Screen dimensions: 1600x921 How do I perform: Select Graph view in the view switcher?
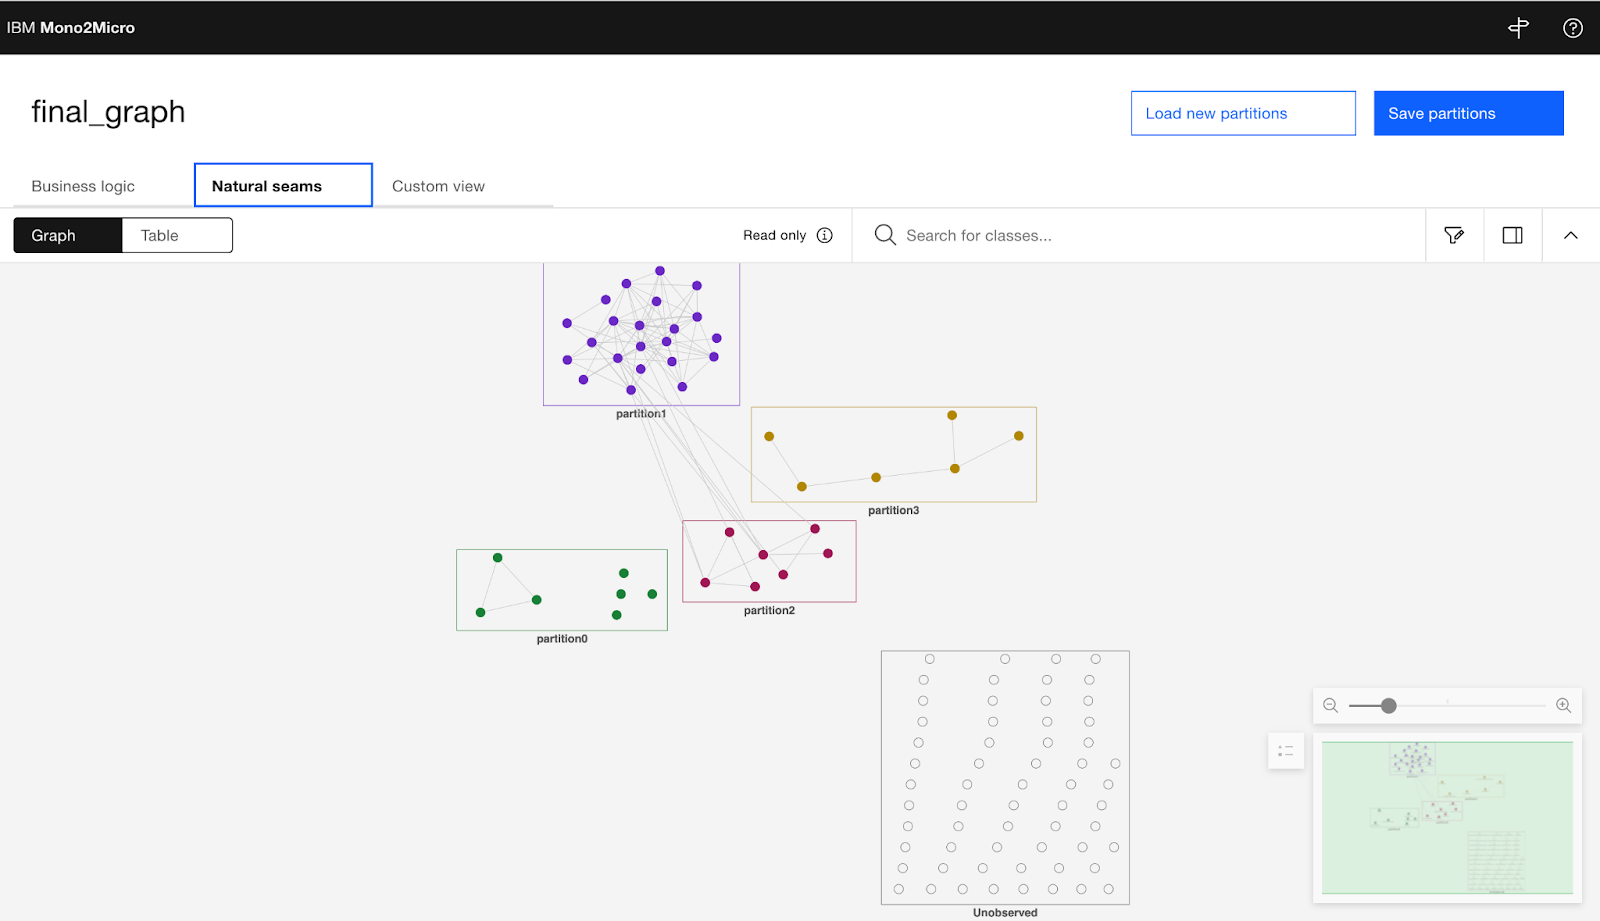point(52,235)
